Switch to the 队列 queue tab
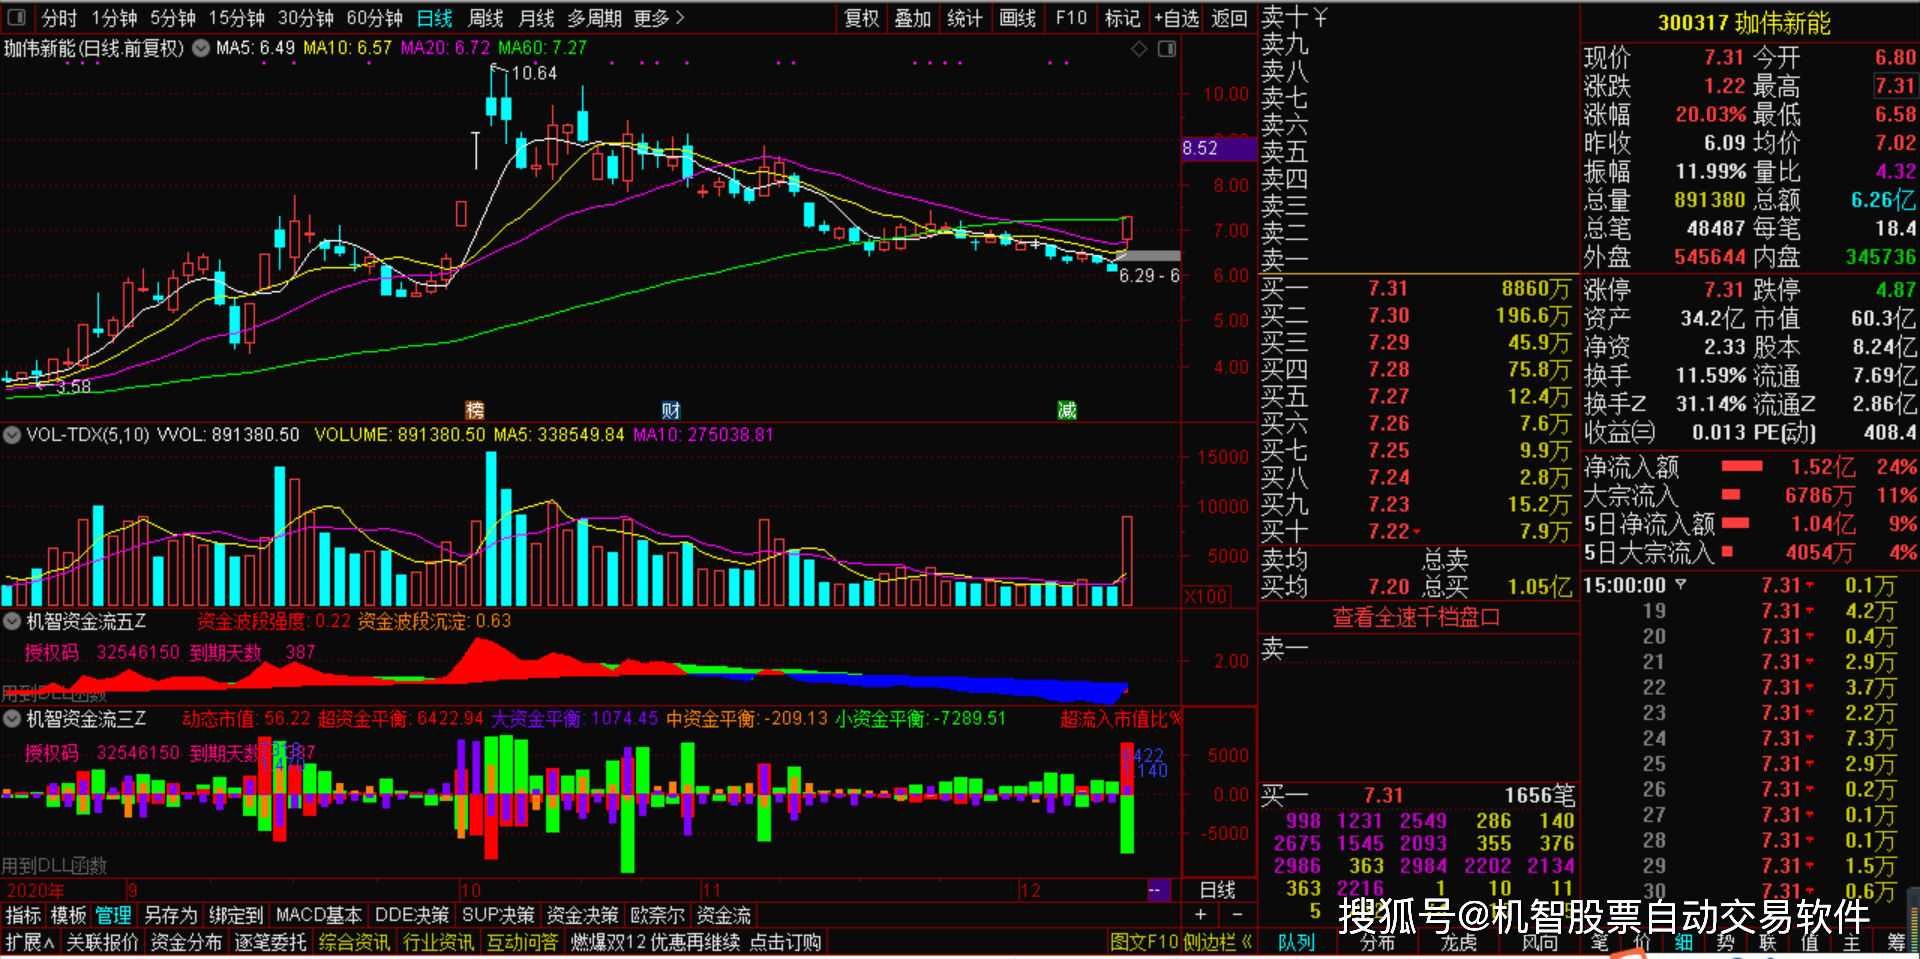1920x959 pixels. 1296,942
